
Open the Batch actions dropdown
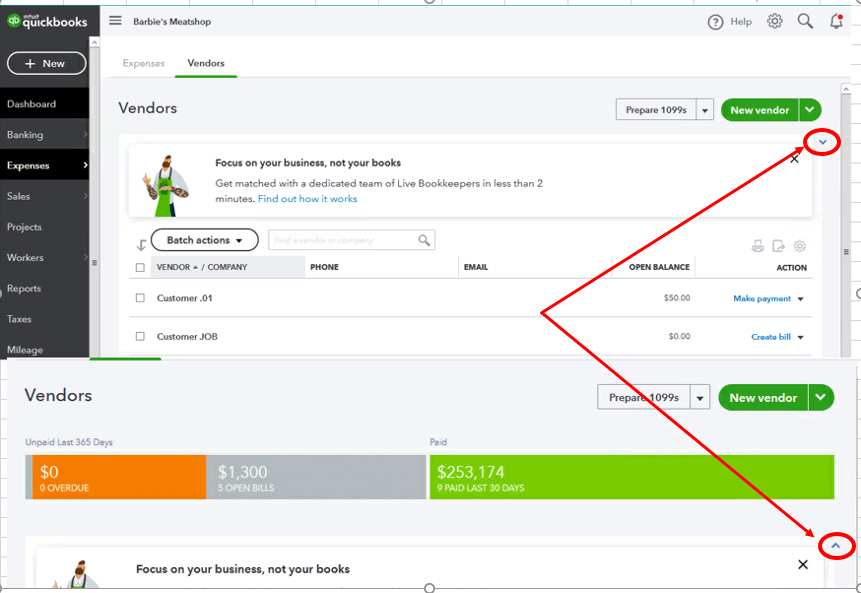pyautogui.click(x=204, y=240)
